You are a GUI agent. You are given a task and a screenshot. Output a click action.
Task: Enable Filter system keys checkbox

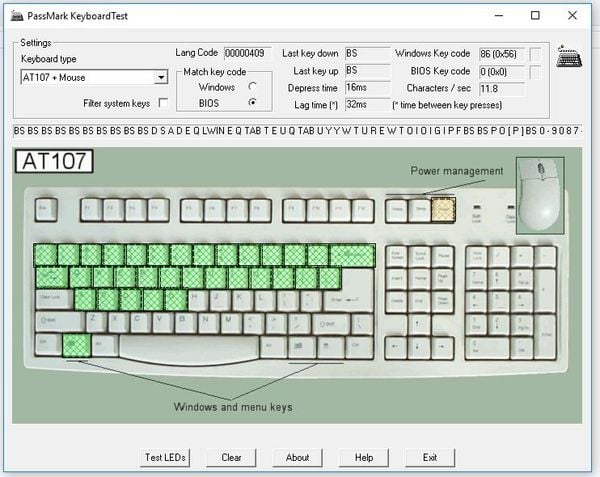(163, 103)
